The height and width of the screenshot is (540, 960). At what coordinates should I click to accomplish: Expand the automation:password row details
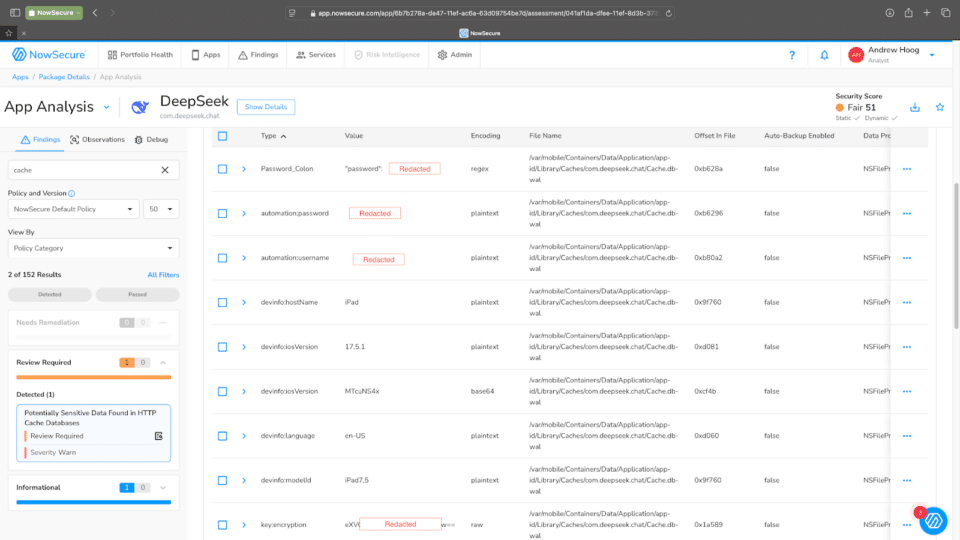244,213
